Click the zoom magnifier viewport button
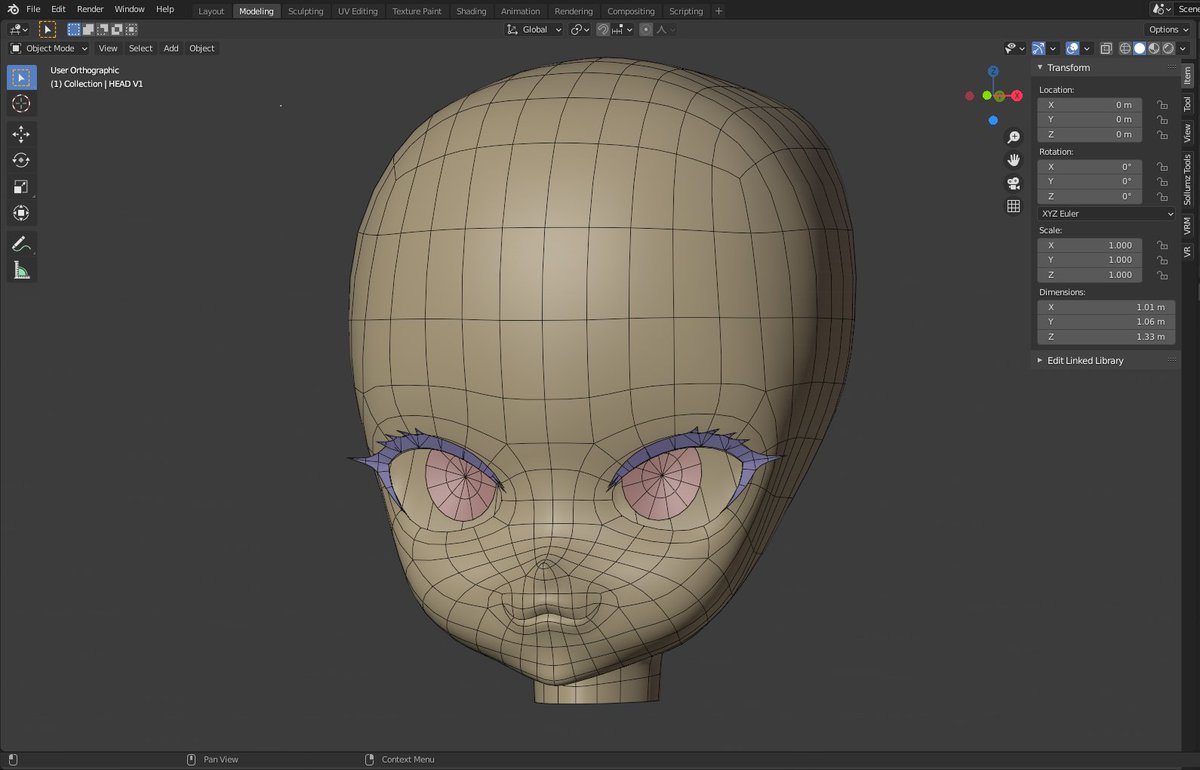The height and width of the screenshot is (770, 1200). click(1013, 137)
